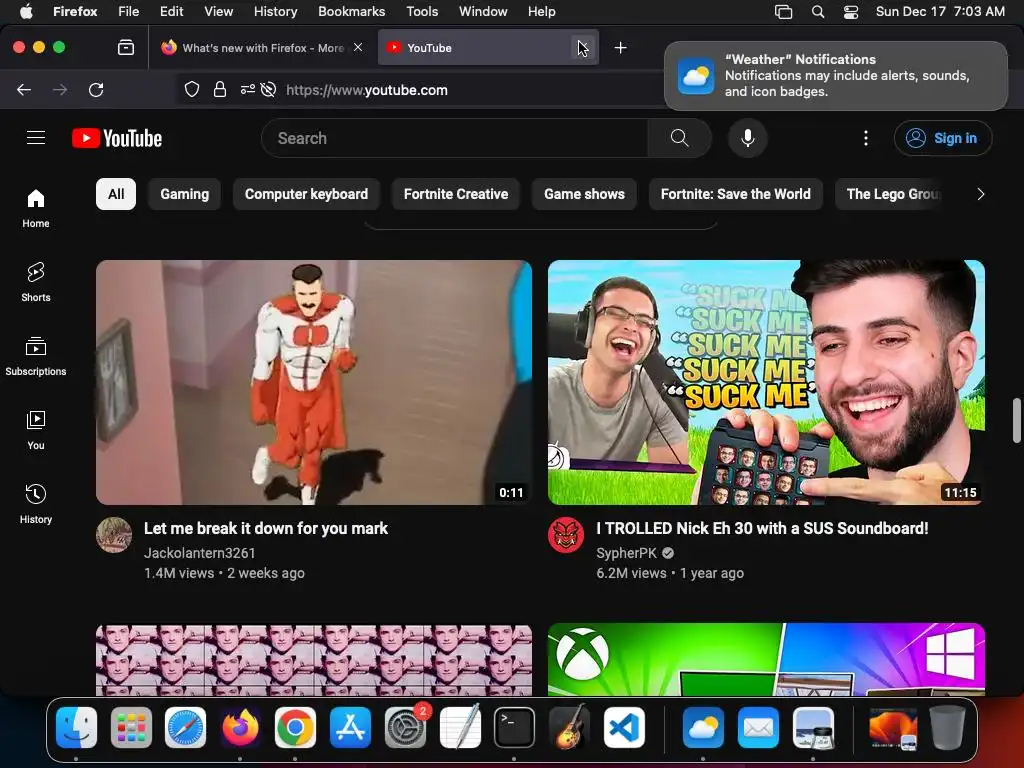1024x768 pixels.
Task: Launch Visual Studio Code from dock
Action: [x=624, y=728]
